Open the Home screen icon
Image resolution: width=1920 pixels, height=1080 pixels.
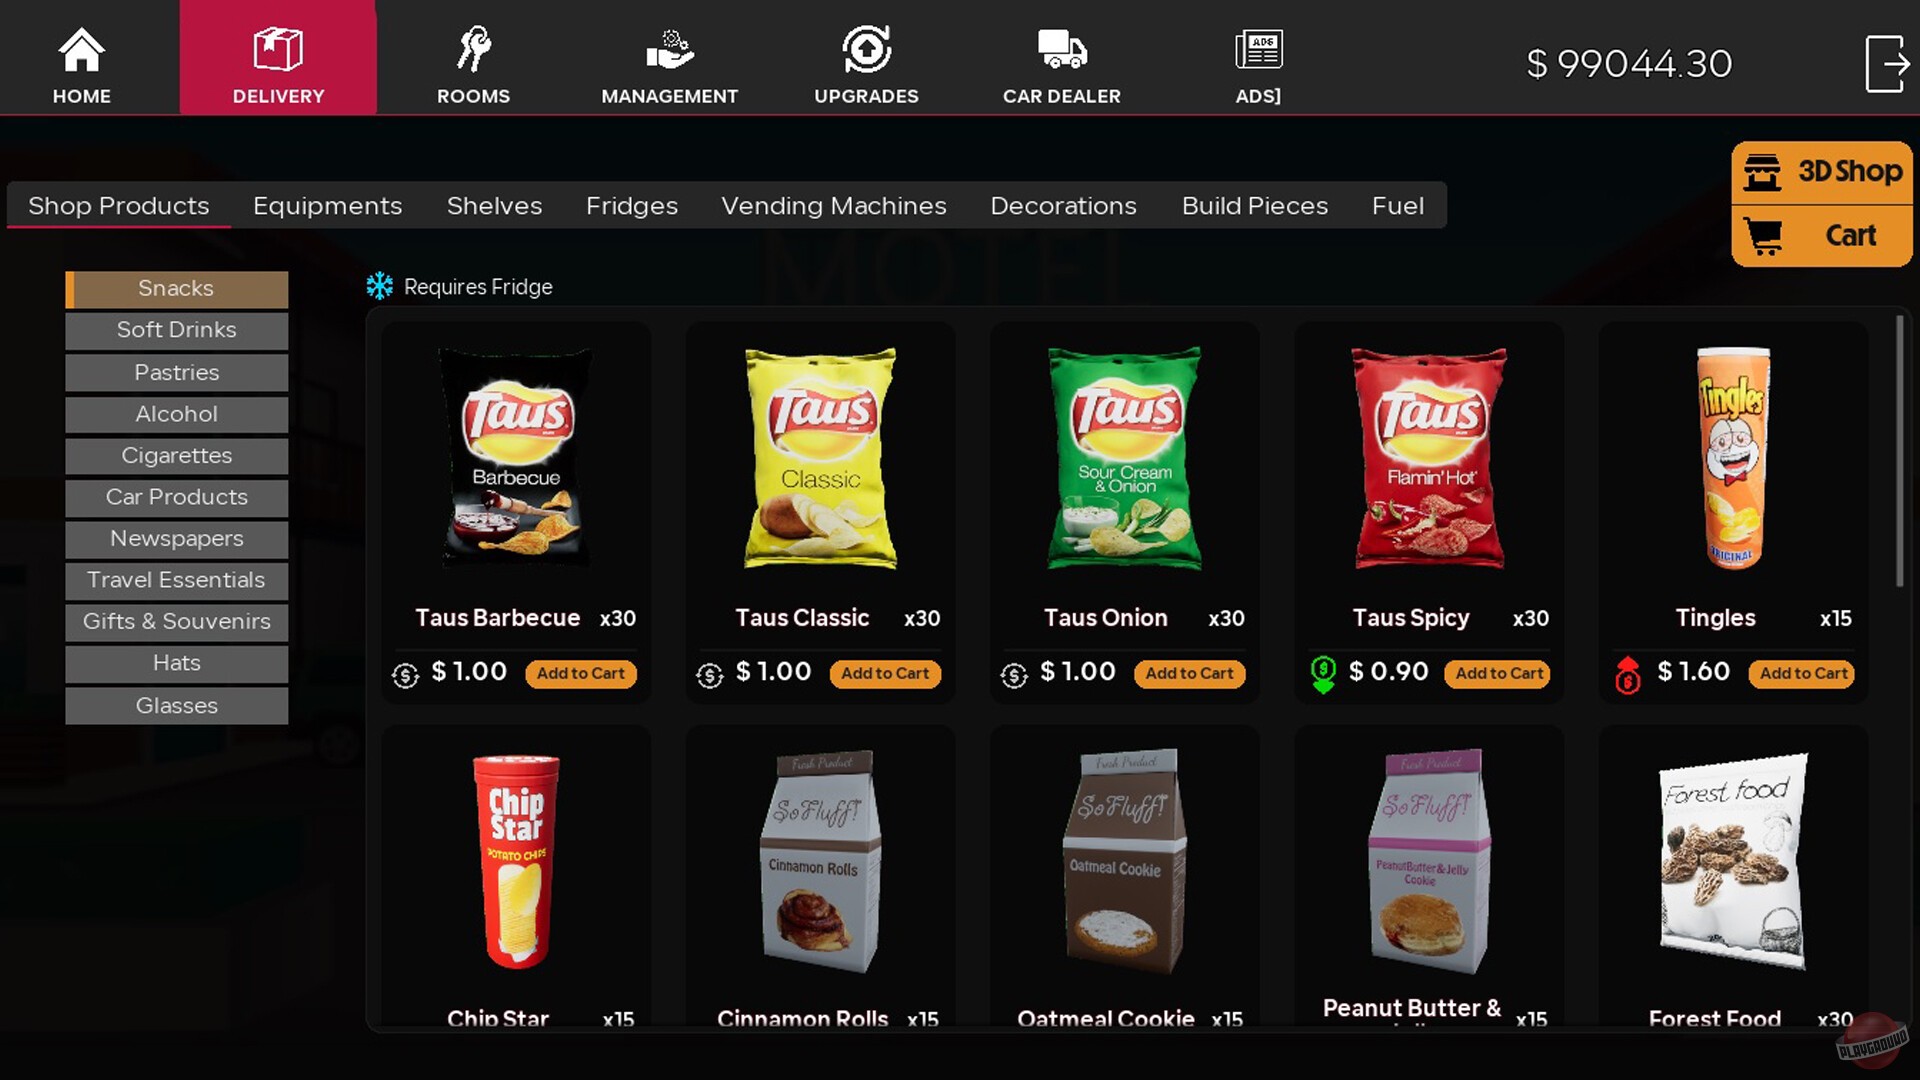click(81, 50)
